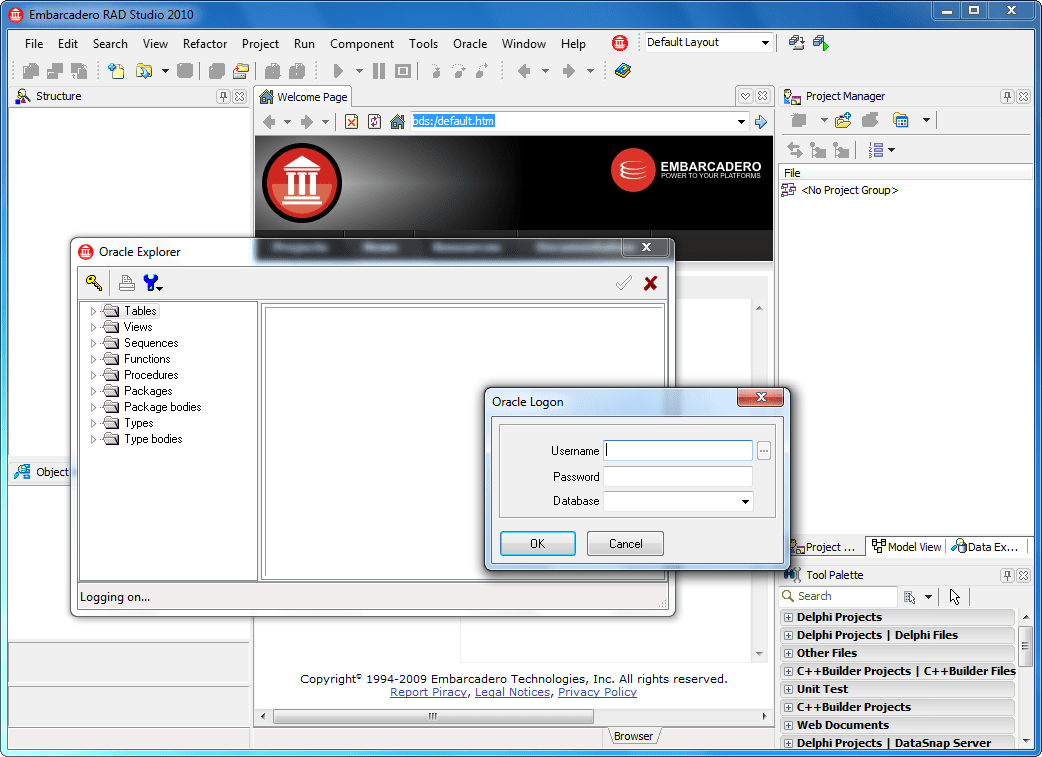Open the Default Layout dropdown
This screenshot has width=1042, height=757.
click(x=766, y=42)
